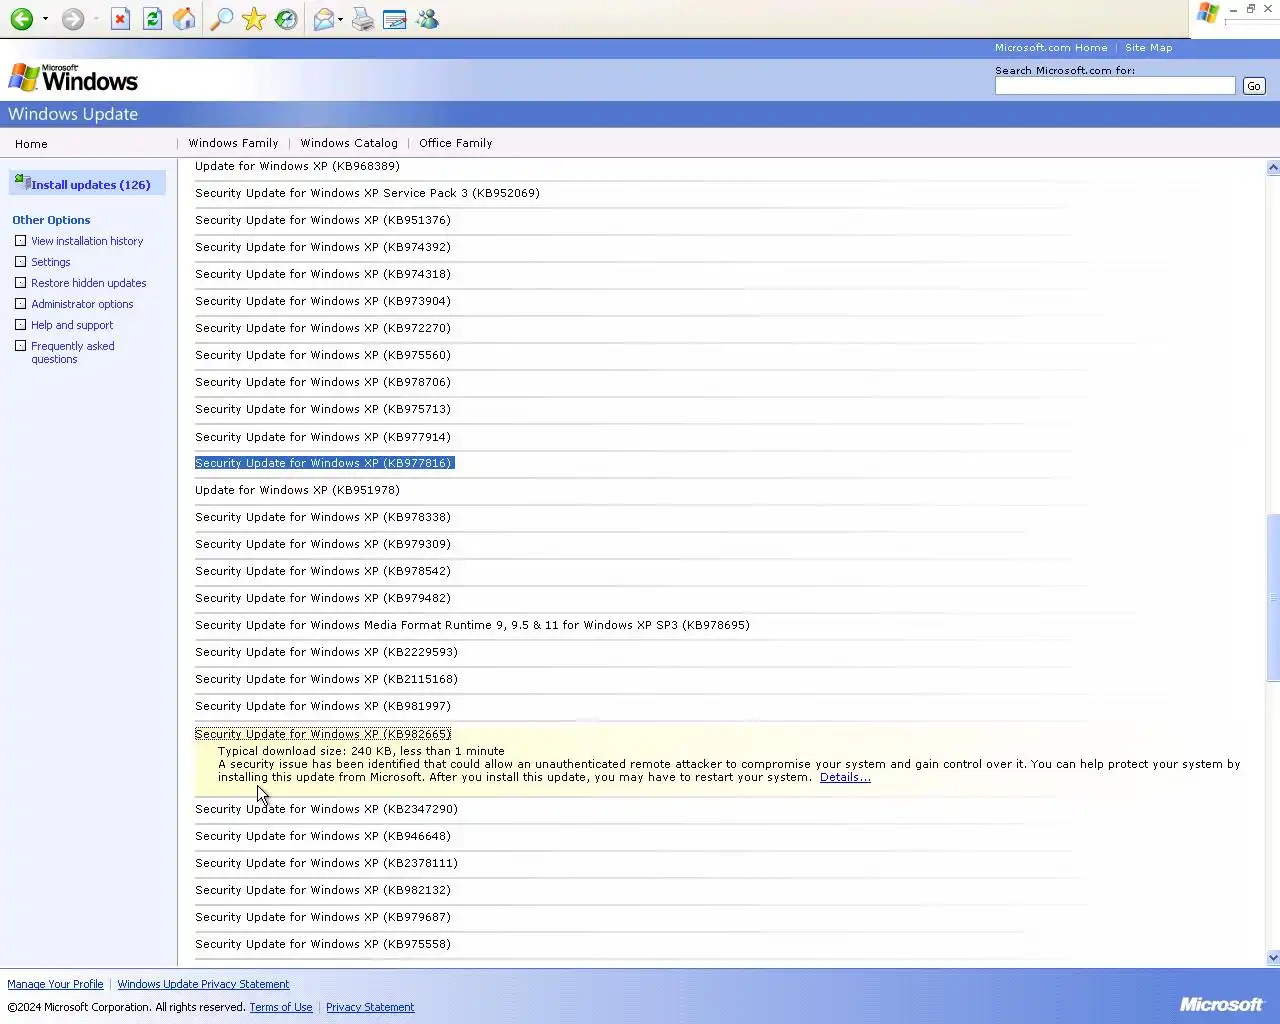Expand Windows Media Format Runtime update KB978695
Image resolution: width=1280 pixels, height=1024 pixels.
(472, 625)
